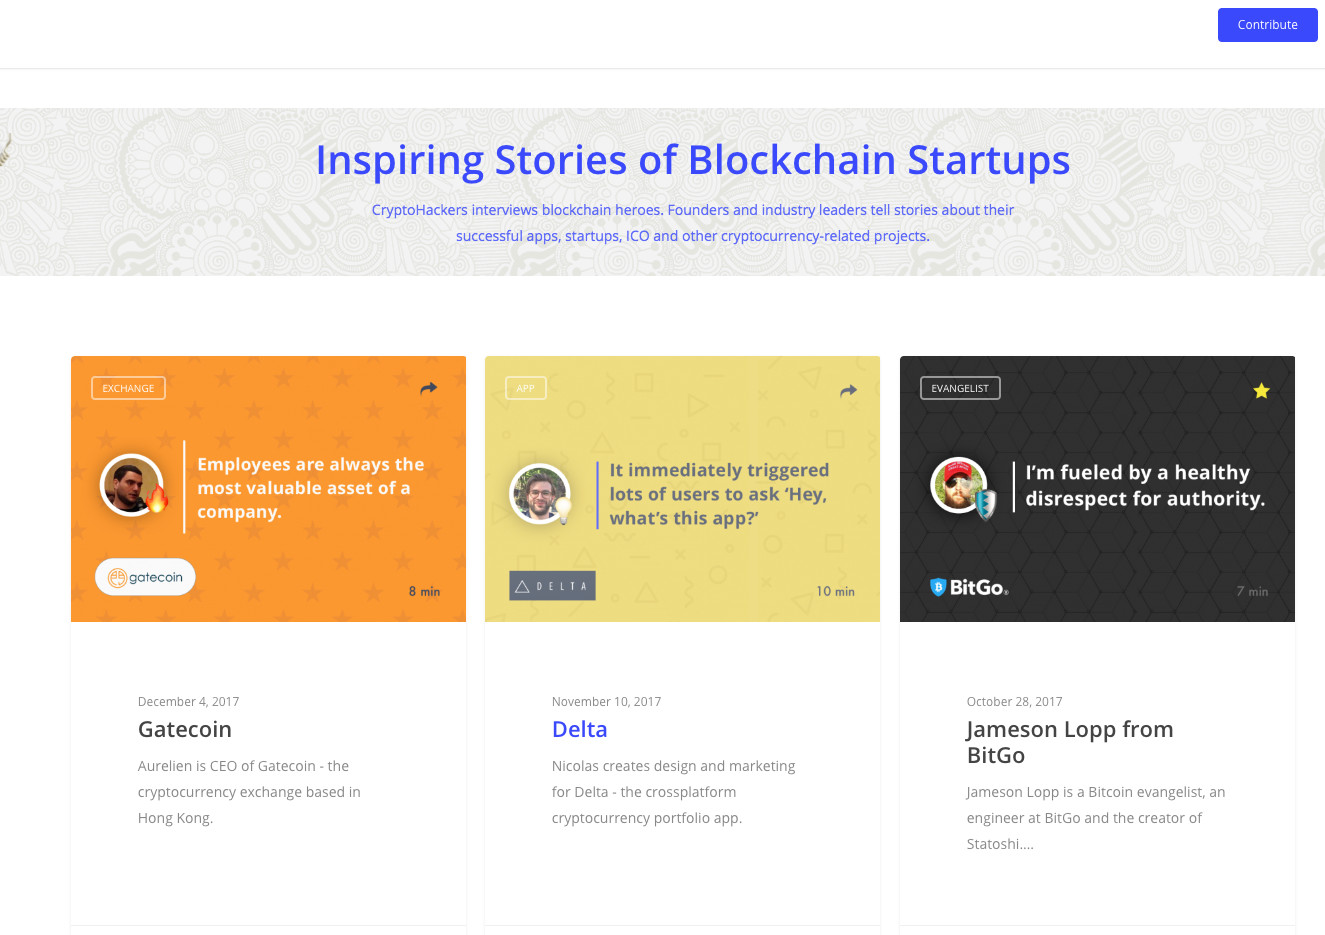Click the dark BitGo quote banner

(x=1097, y=489)
